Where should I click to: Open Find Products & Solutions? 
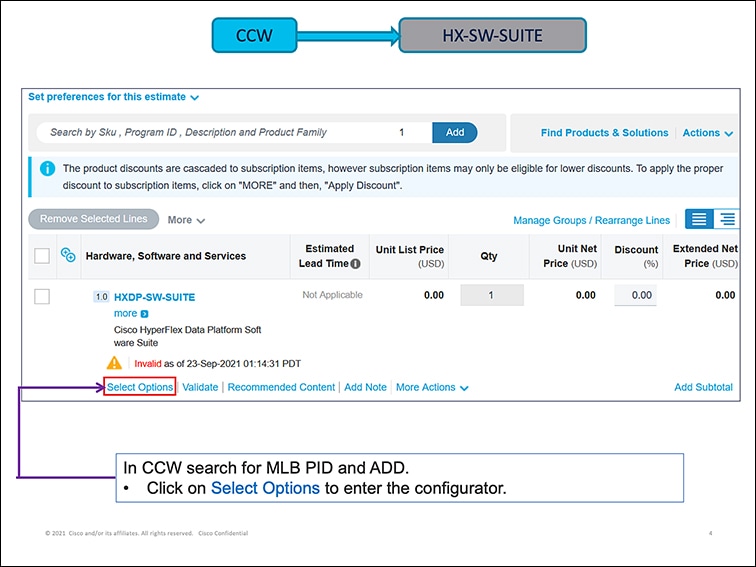[604, 133]
